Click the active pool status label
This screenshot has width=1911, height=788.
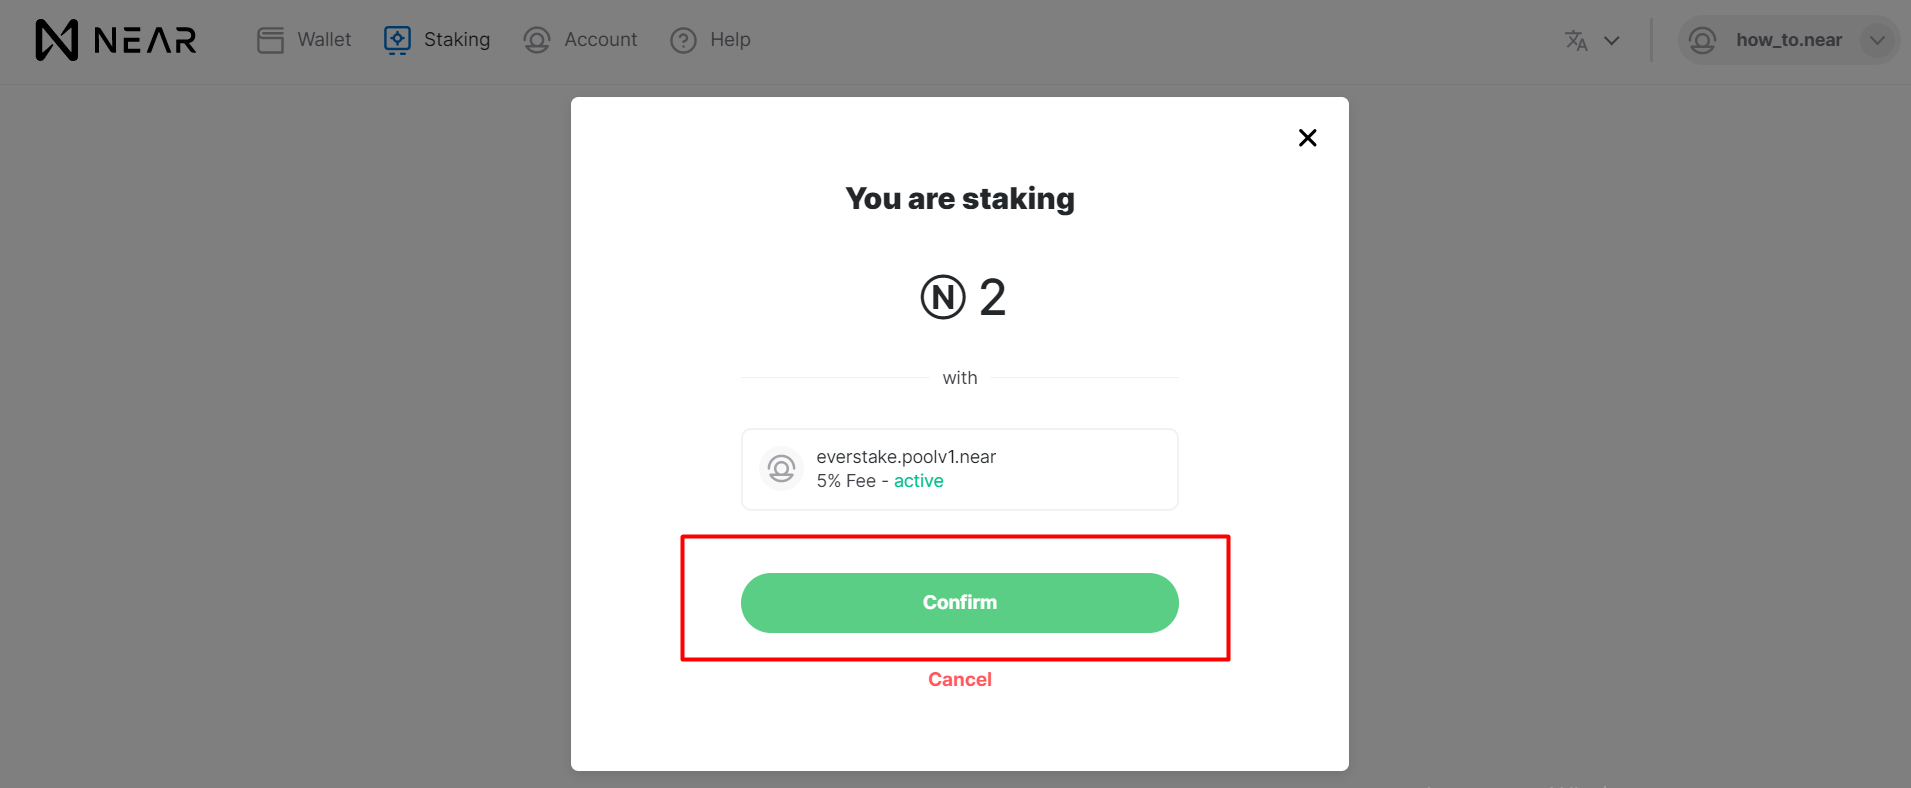coord(918,480)
